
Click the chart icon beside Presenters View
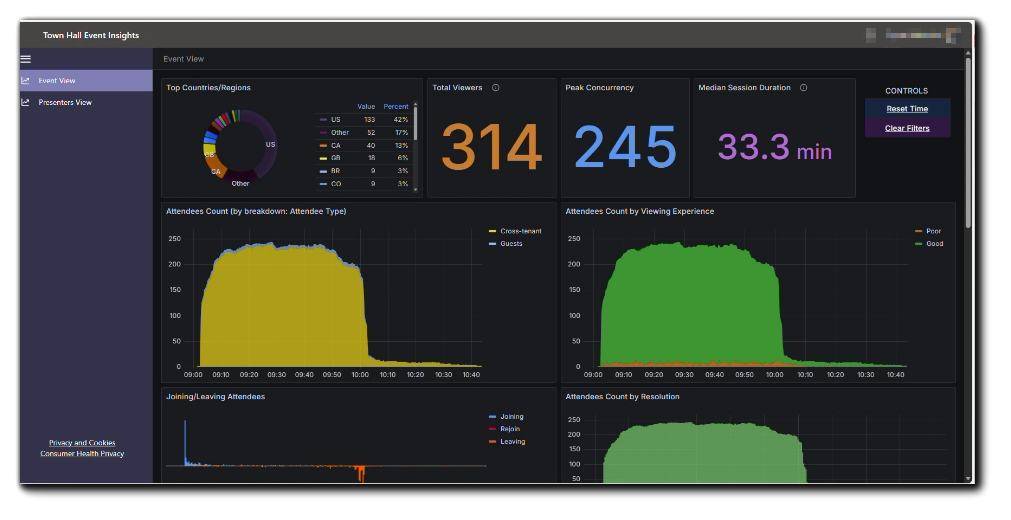[x=26, y=102]
